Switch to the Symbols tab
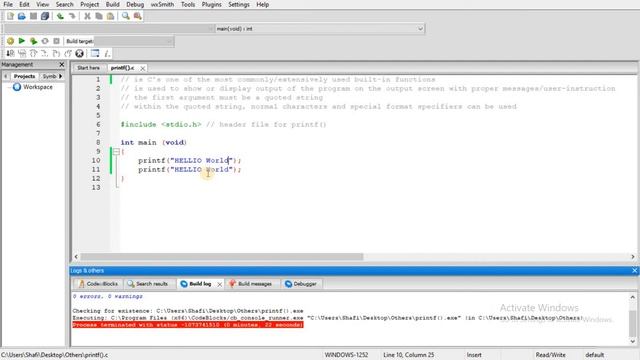This screenshot has height=360, width=640. click(49, 76)
